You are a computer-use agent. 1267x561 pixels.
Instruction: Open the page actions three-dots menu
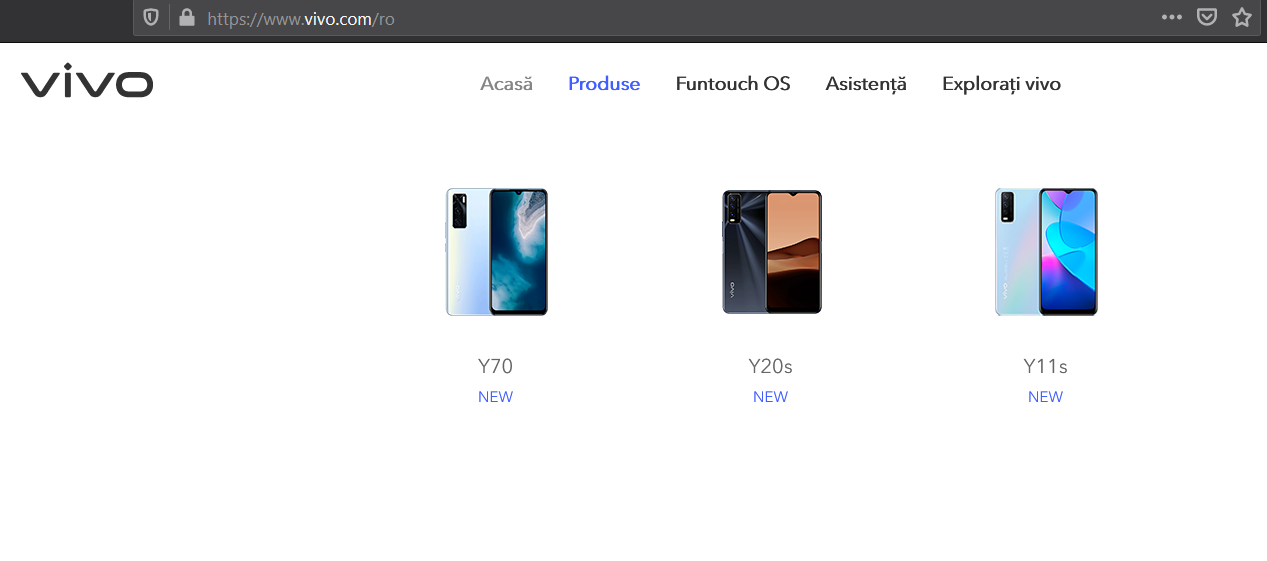click(x=1172, y=17)
